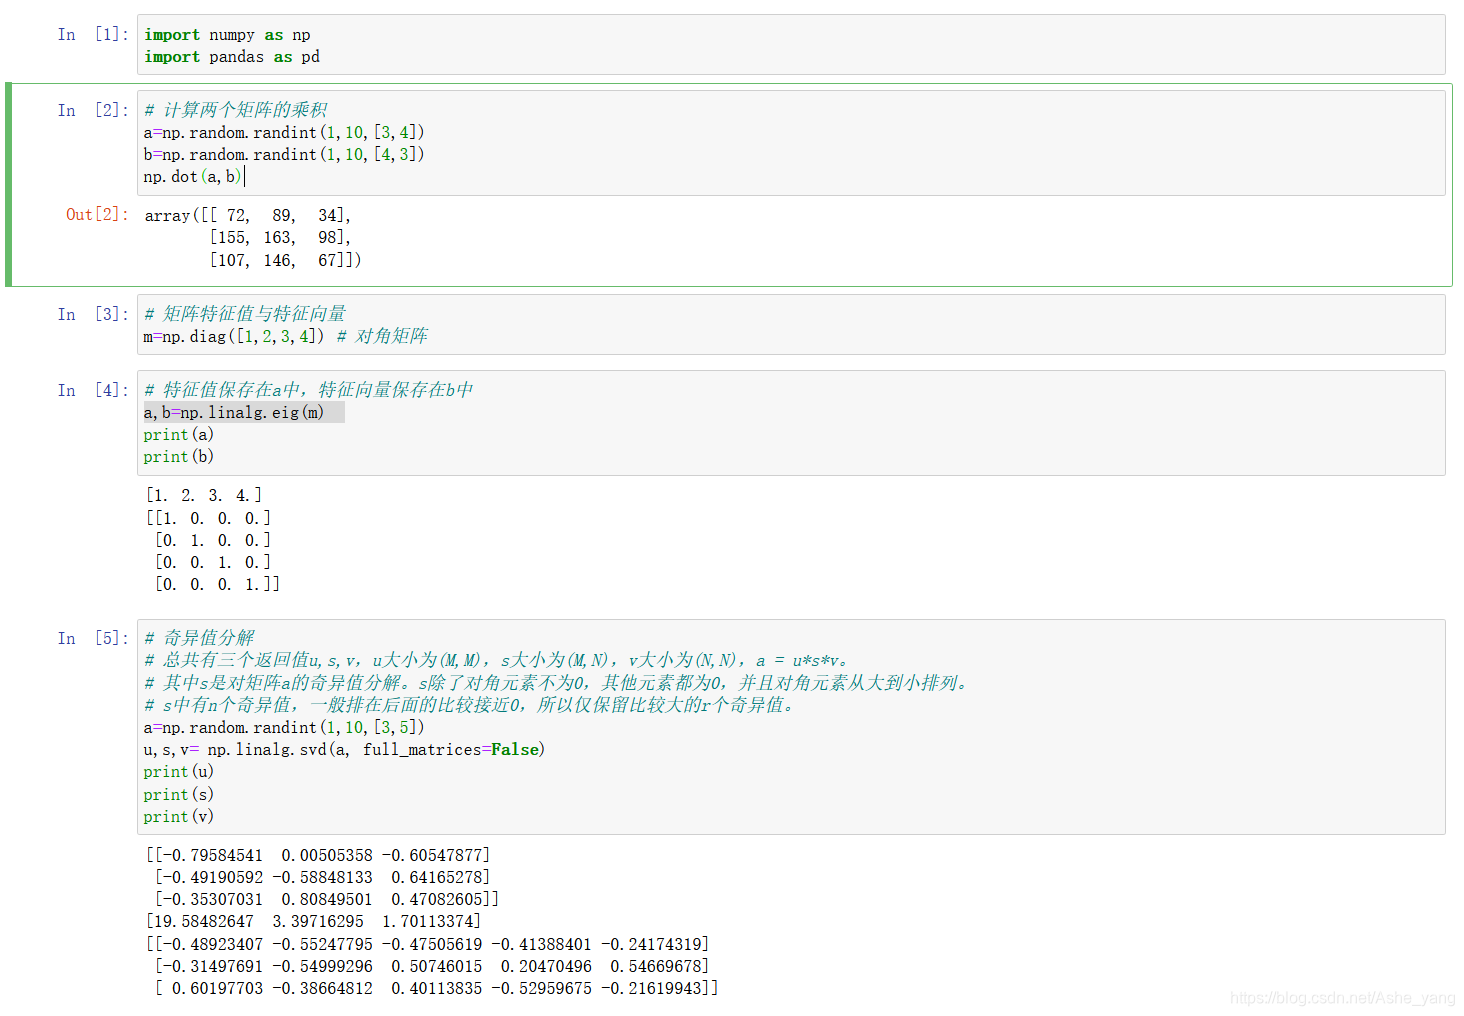Click output row '[0. 0. 0. 1.]]'

coord(217,585)
